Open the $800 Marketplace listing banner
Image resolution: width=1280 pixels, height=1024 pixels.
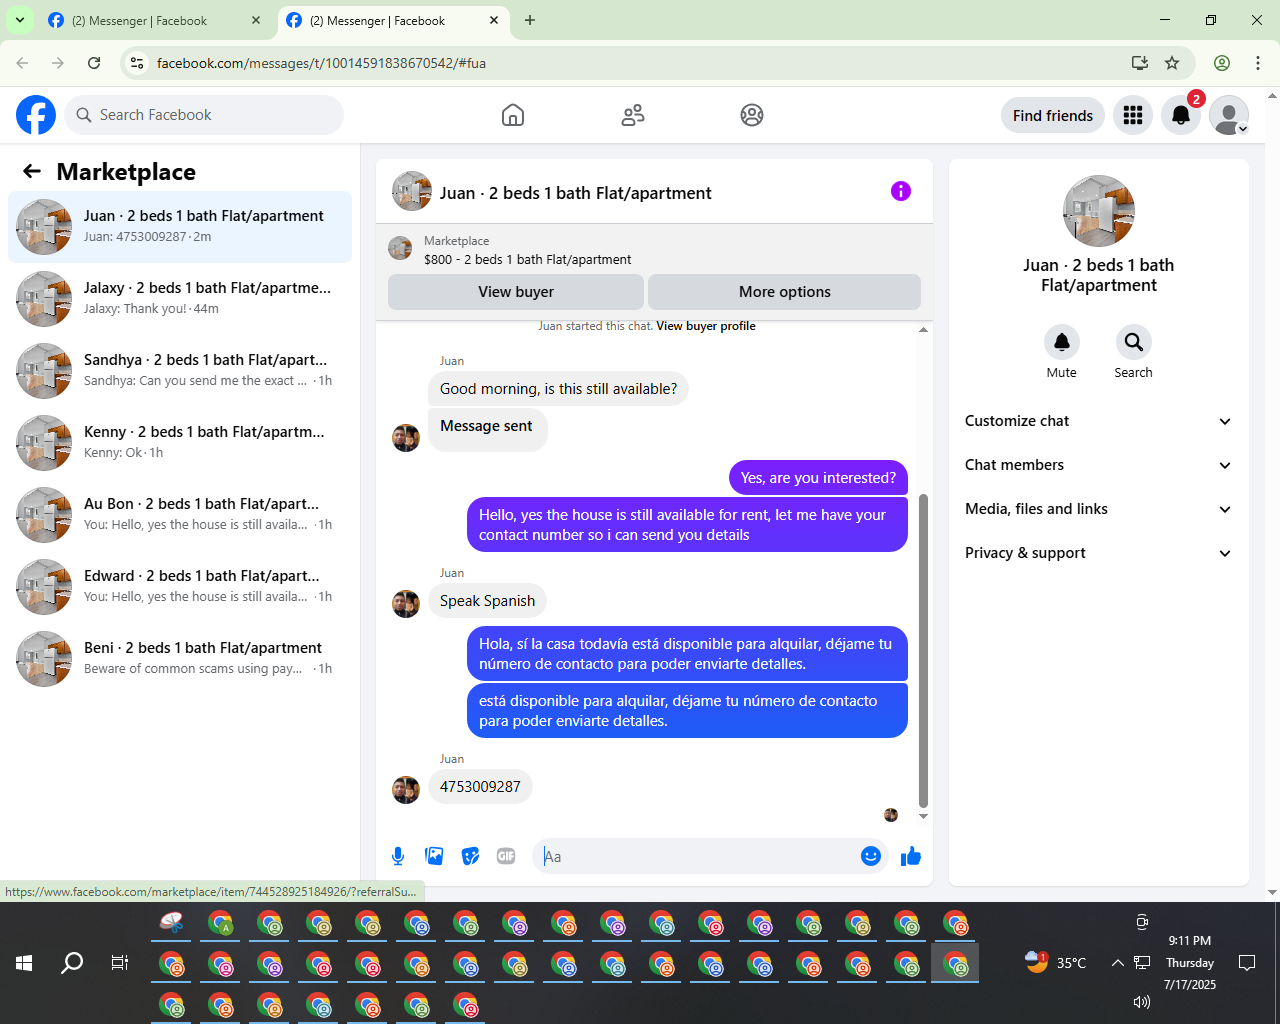[x=654, y=250]
